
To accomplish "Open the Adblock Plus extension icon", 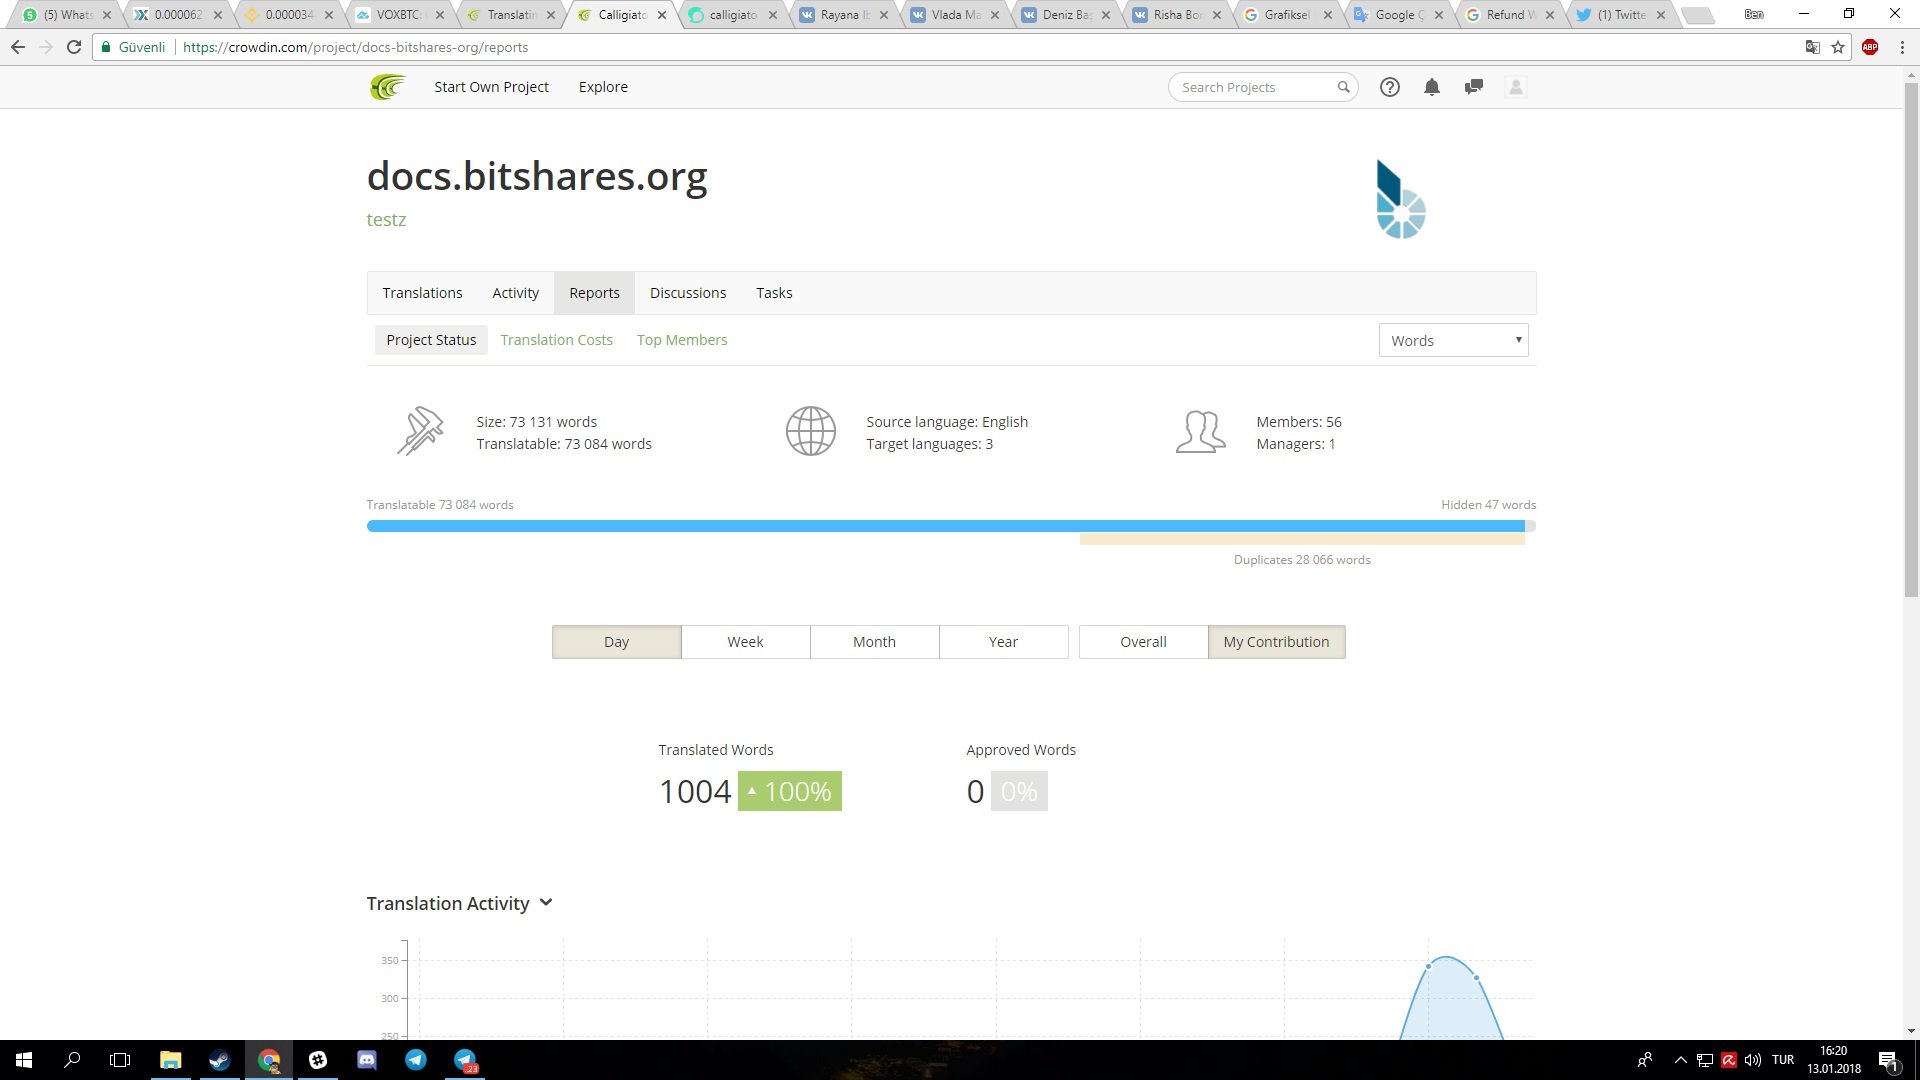I will coord(1870,47).
